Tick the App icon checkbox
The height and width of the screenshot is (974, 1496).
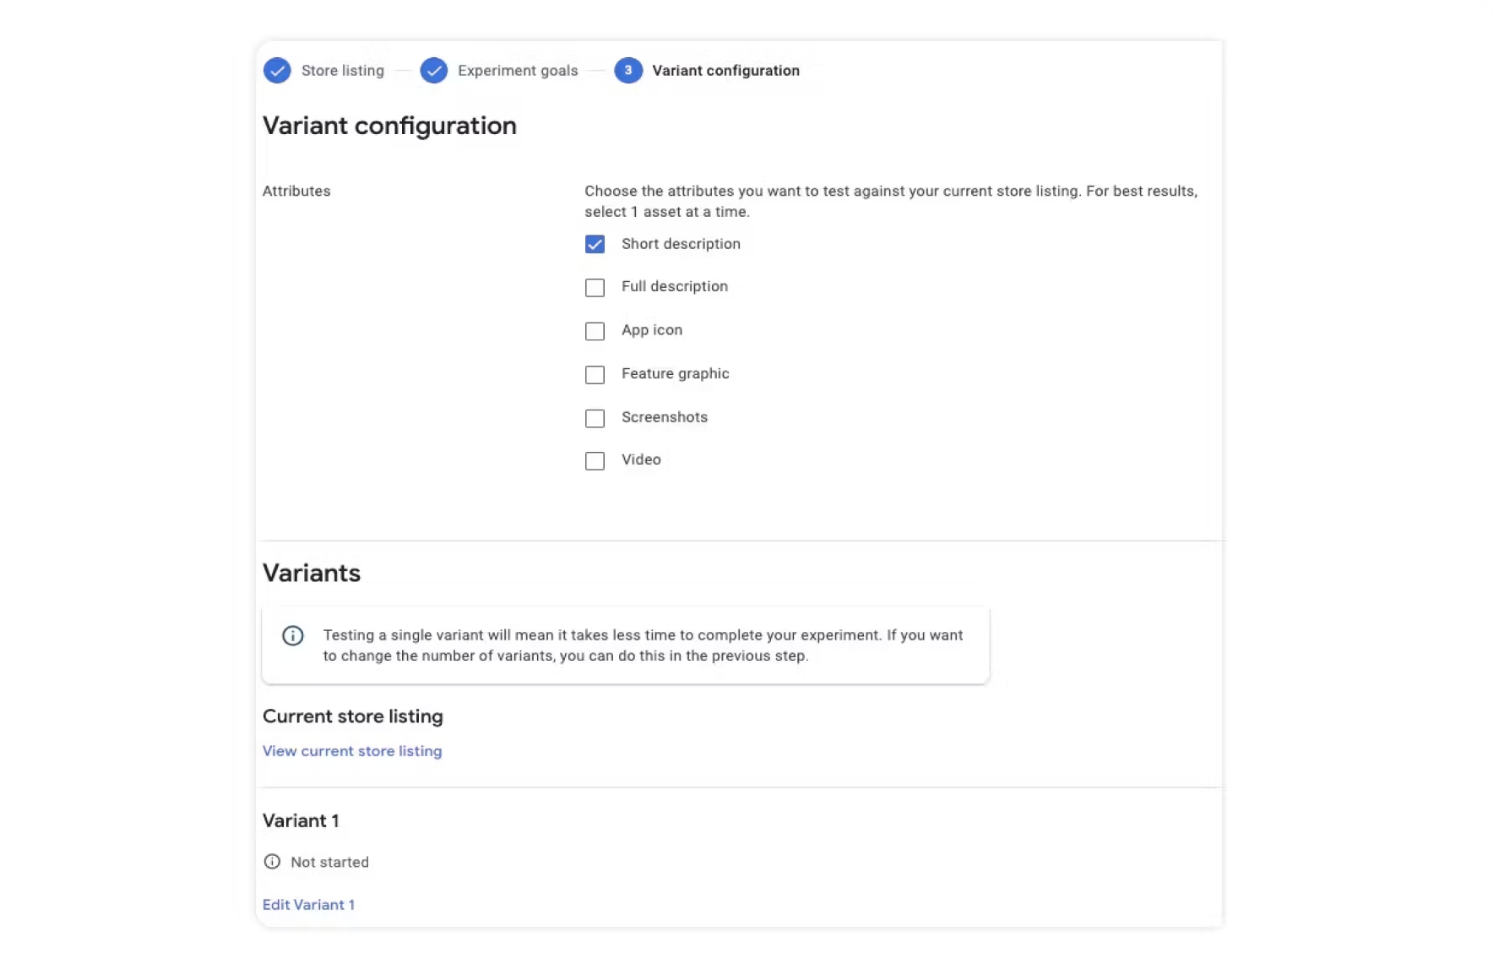tap(595, 331)
